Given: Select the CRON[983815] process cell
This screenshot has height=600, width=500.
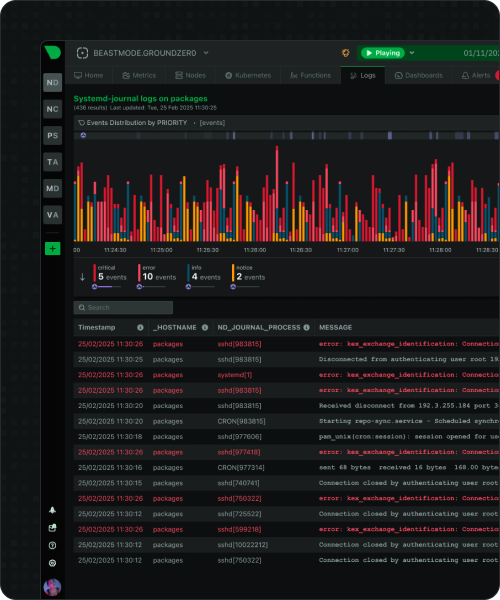Looking at the screenshot, I should [x=241, y=421].
